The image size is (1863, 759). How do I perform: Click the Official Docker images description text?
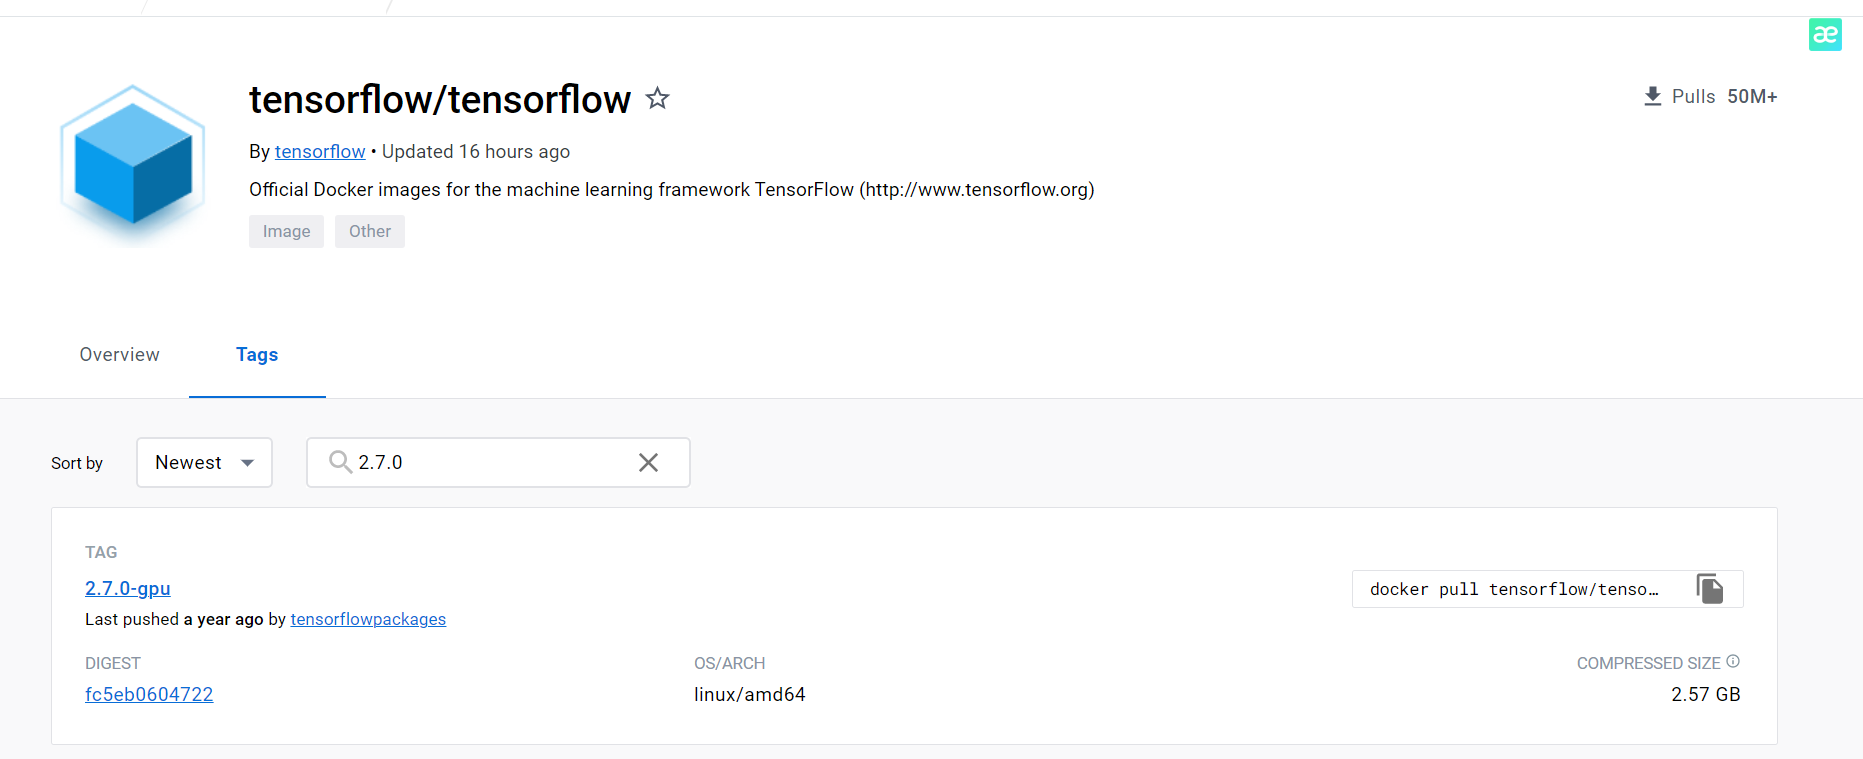point(672,189)
